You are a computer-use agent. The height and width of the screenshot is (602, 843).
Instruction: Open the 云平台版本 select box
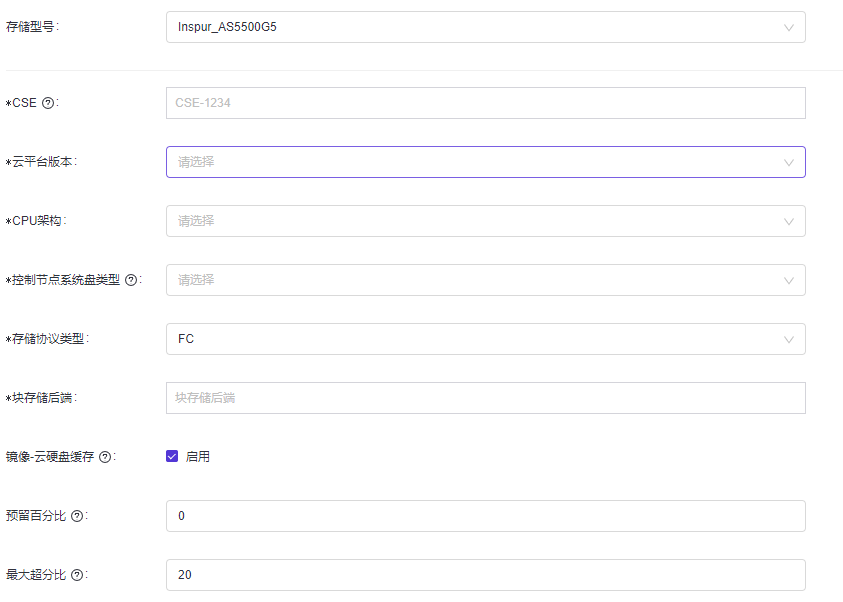(470, 162)
